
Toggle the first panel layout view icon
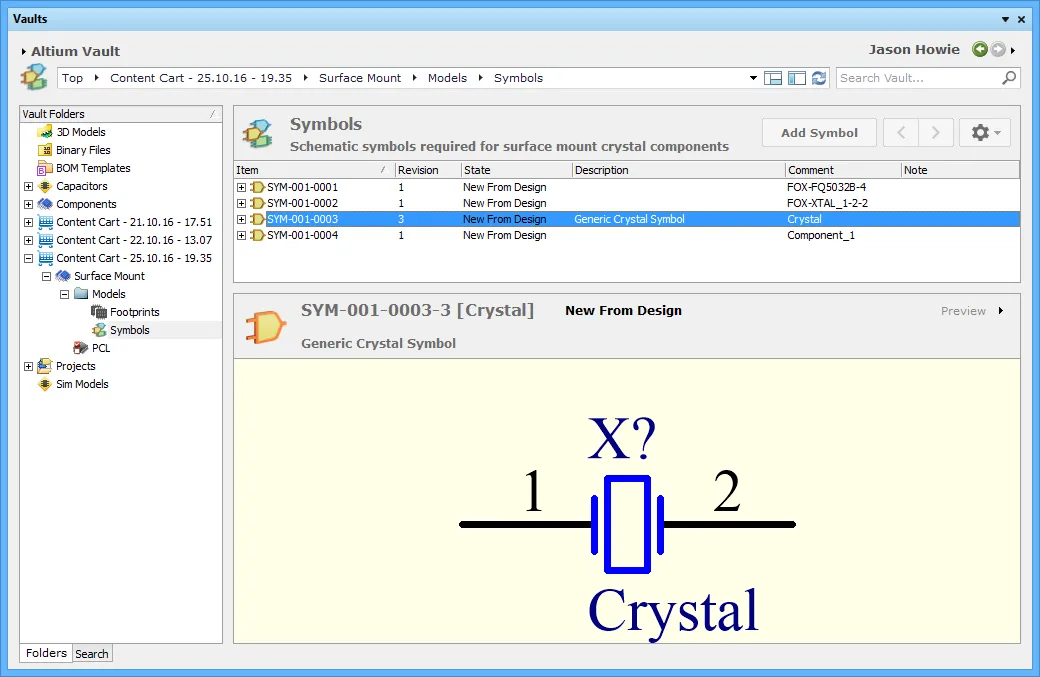(773, 78)
